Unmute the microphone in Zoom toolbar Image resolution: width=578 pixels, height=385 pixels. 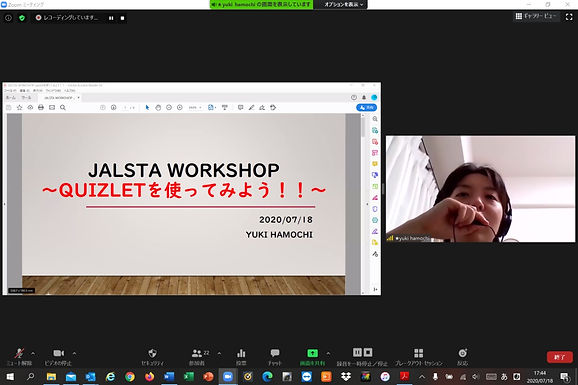(19, 356)
